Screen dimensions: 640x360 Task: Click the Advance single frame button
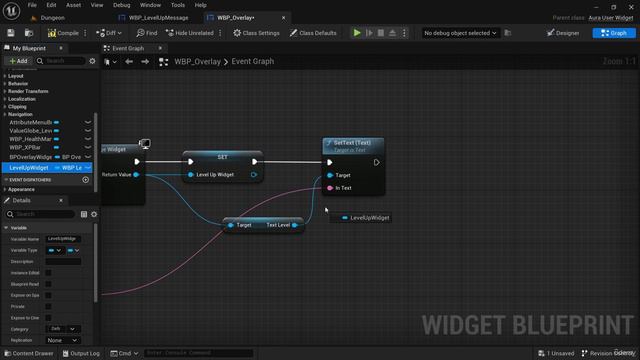tap(369, 33)
